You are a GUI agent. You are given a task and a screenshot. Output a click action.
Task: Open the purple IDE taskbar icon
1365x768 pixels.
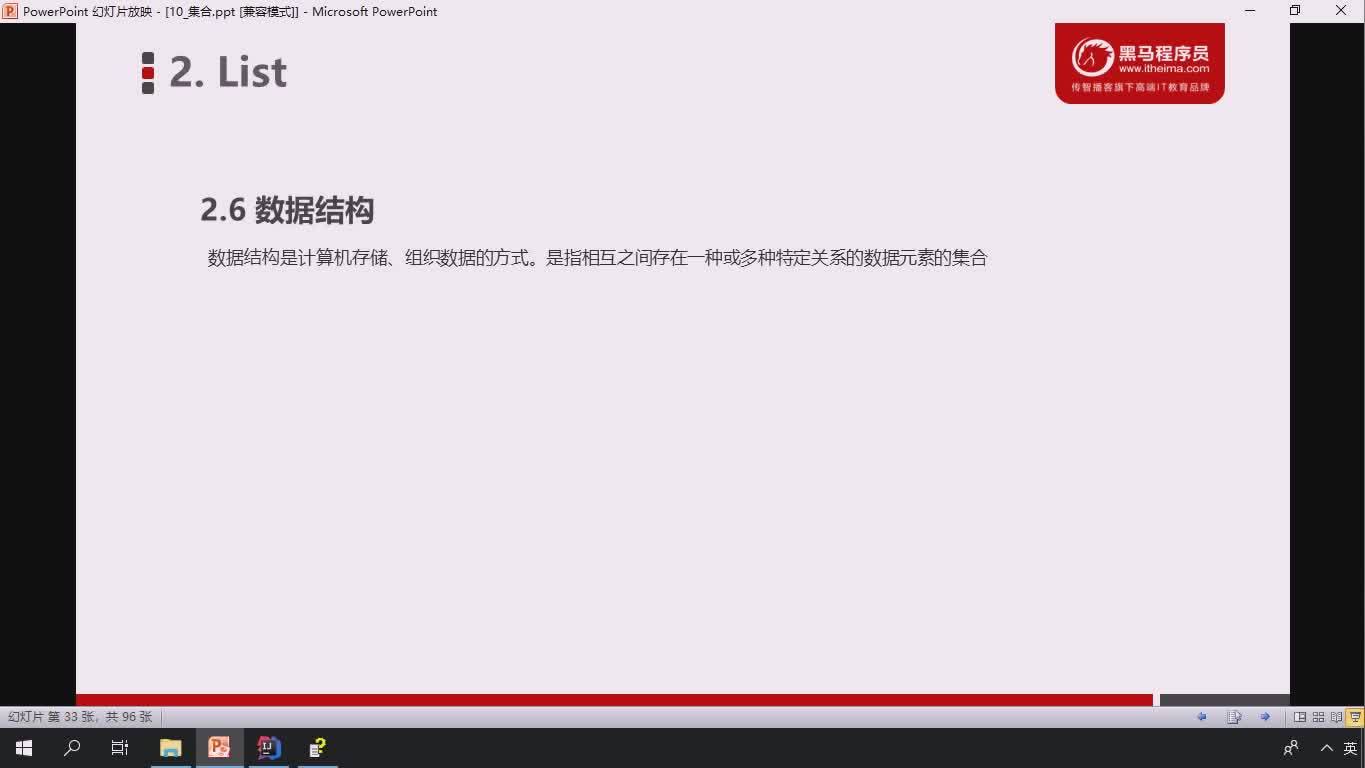[268, 747]
